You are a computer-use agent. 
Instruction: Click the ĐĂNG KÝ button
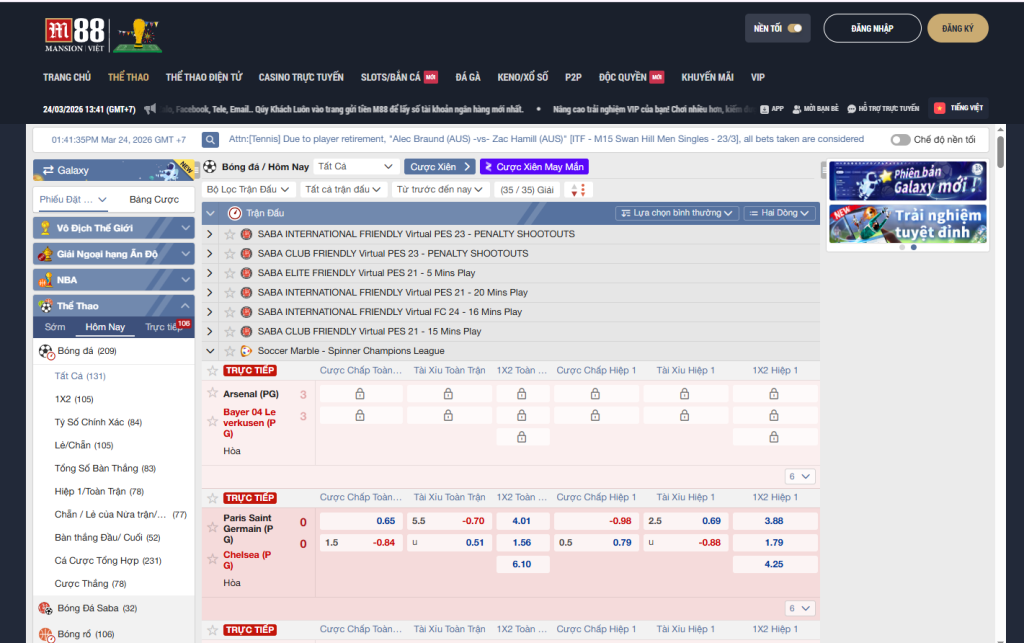pyautogui.click(x=957, y=28)
